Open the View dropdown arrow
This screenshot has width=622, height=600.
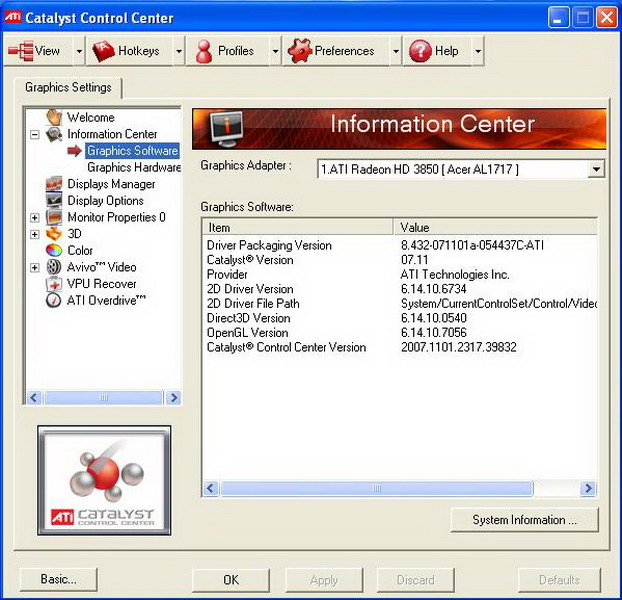pos(79,51)
